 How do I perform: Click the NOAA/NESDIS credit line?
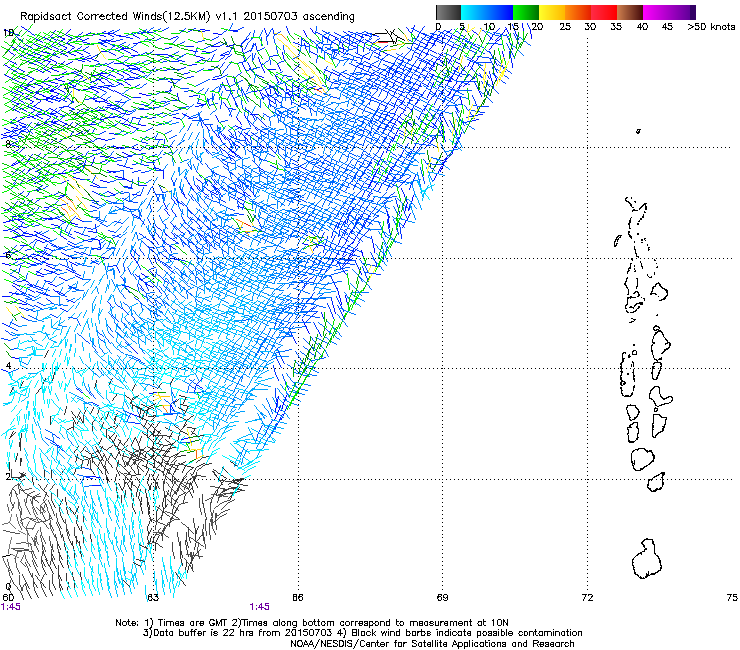click(x=432, y=644)
